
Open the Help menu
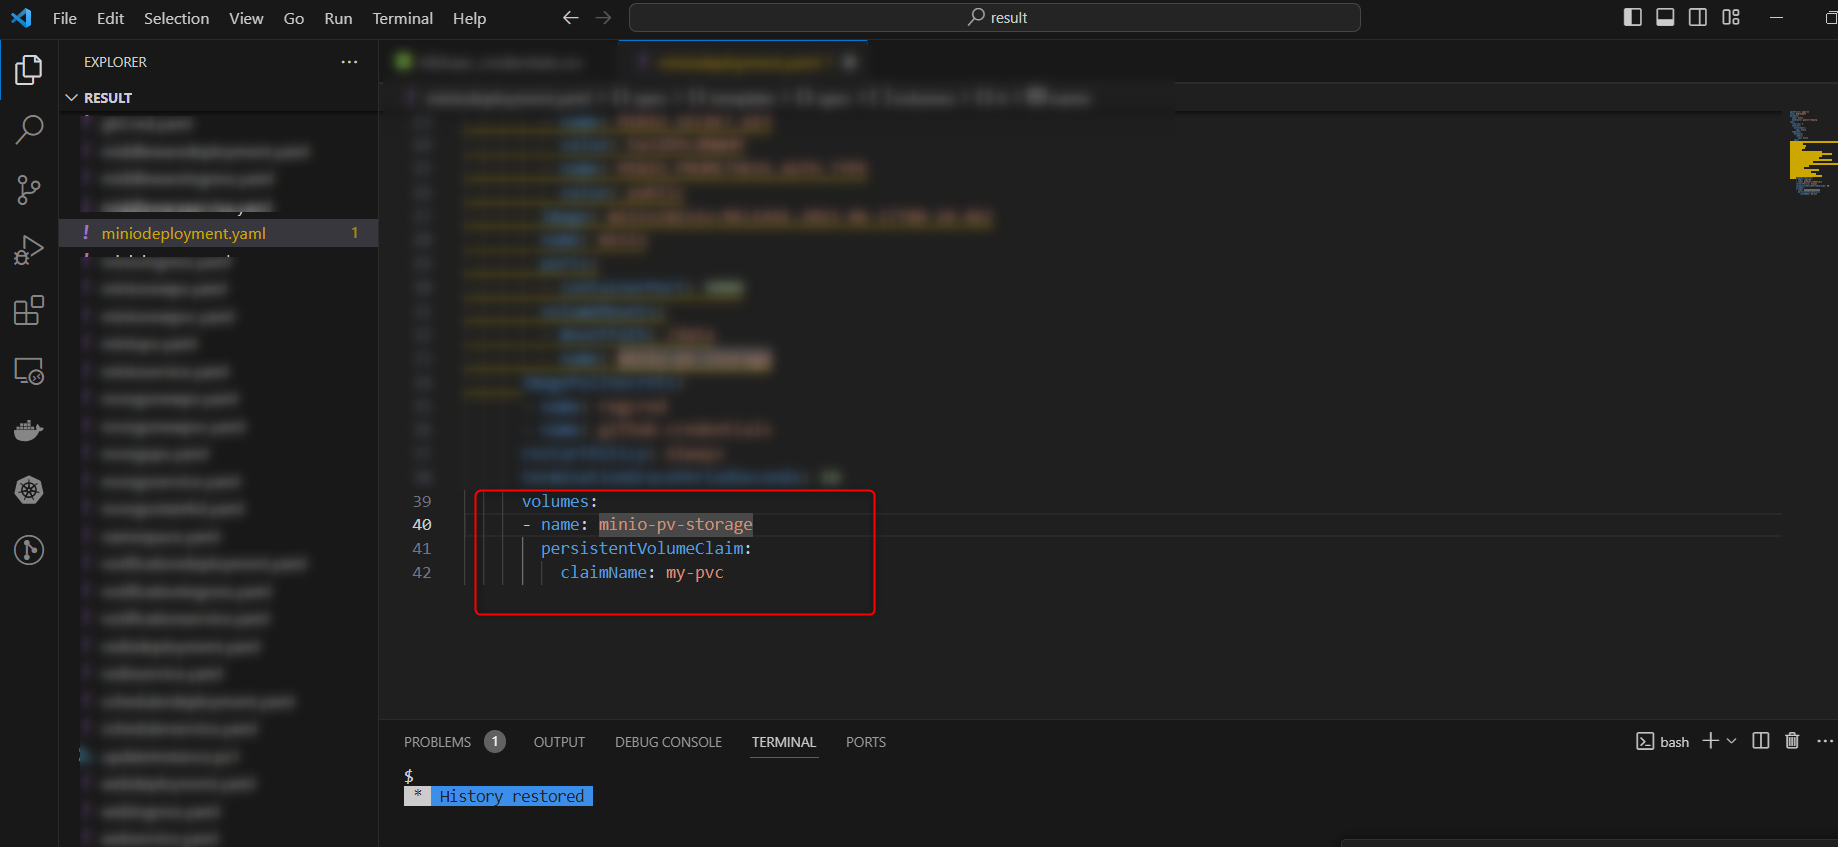pyautogui.click(x=469, y=18)
